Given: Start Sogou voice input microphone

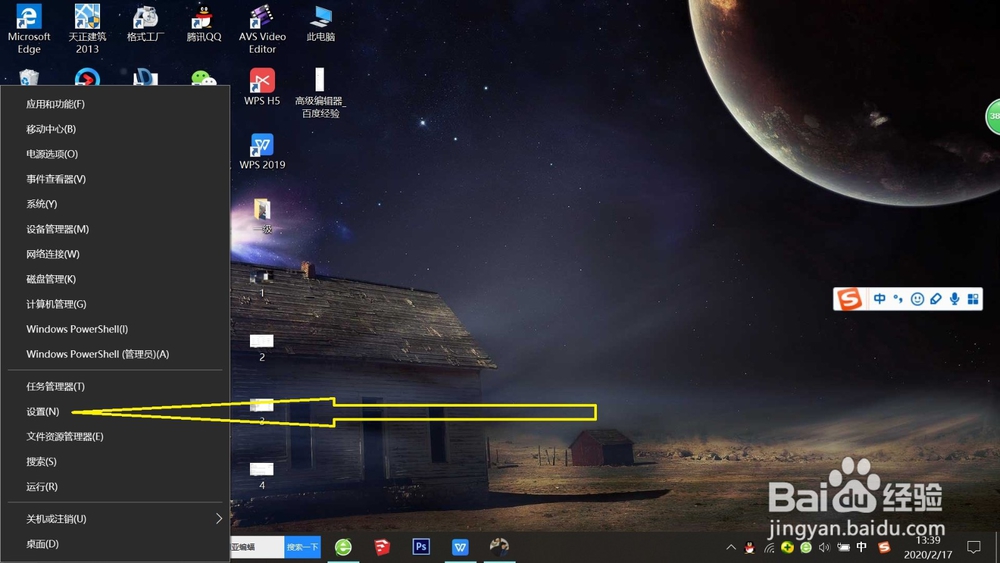Looking at the screenshot, I should coord(954,299).
